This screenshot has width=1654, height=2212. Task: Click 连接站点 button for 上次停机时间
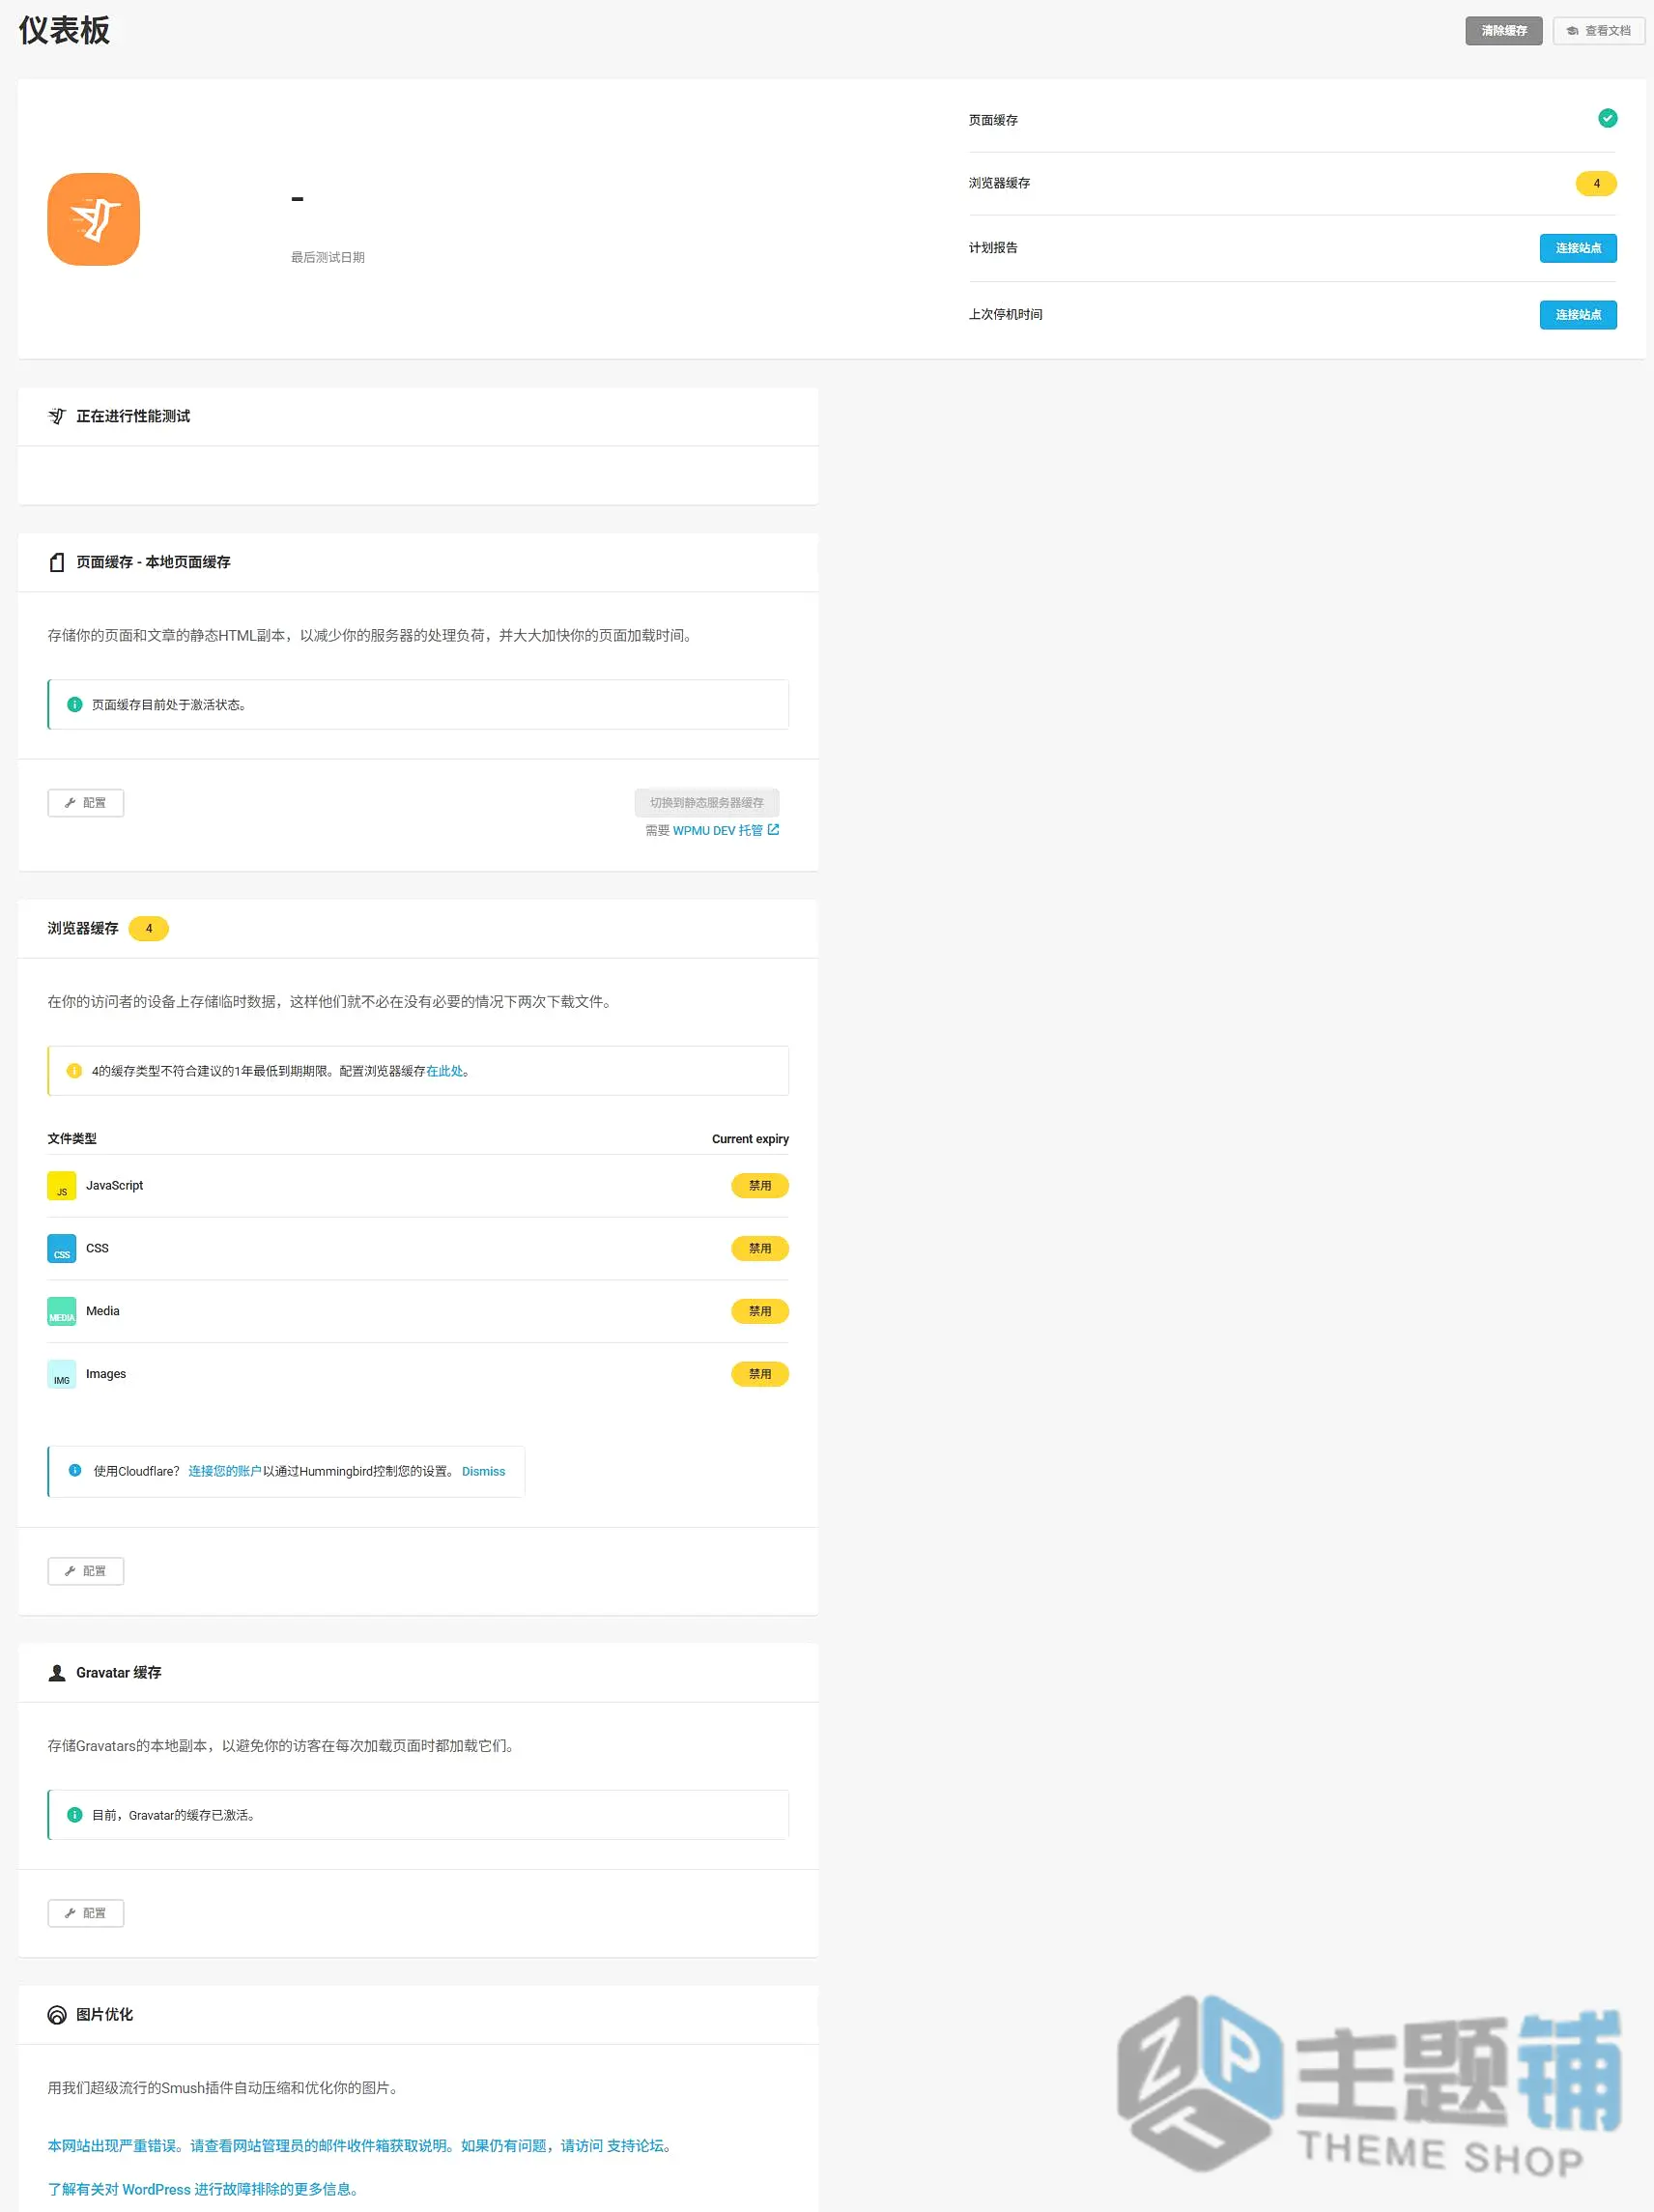coord(1577,314)
